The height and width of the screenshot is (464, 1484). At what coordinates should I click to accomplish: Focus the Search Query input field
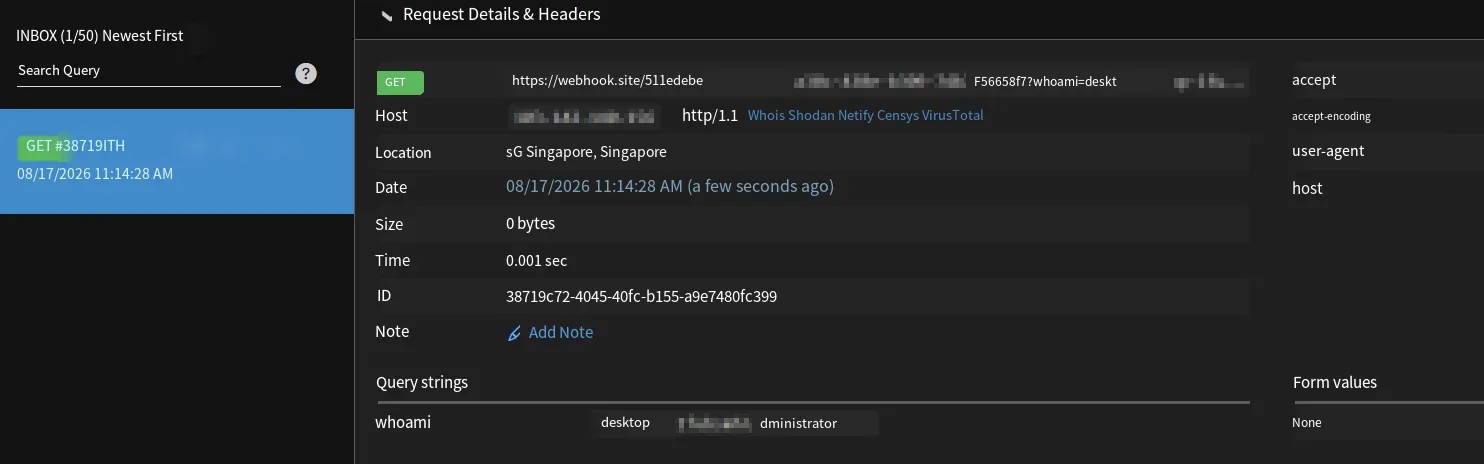149,71
